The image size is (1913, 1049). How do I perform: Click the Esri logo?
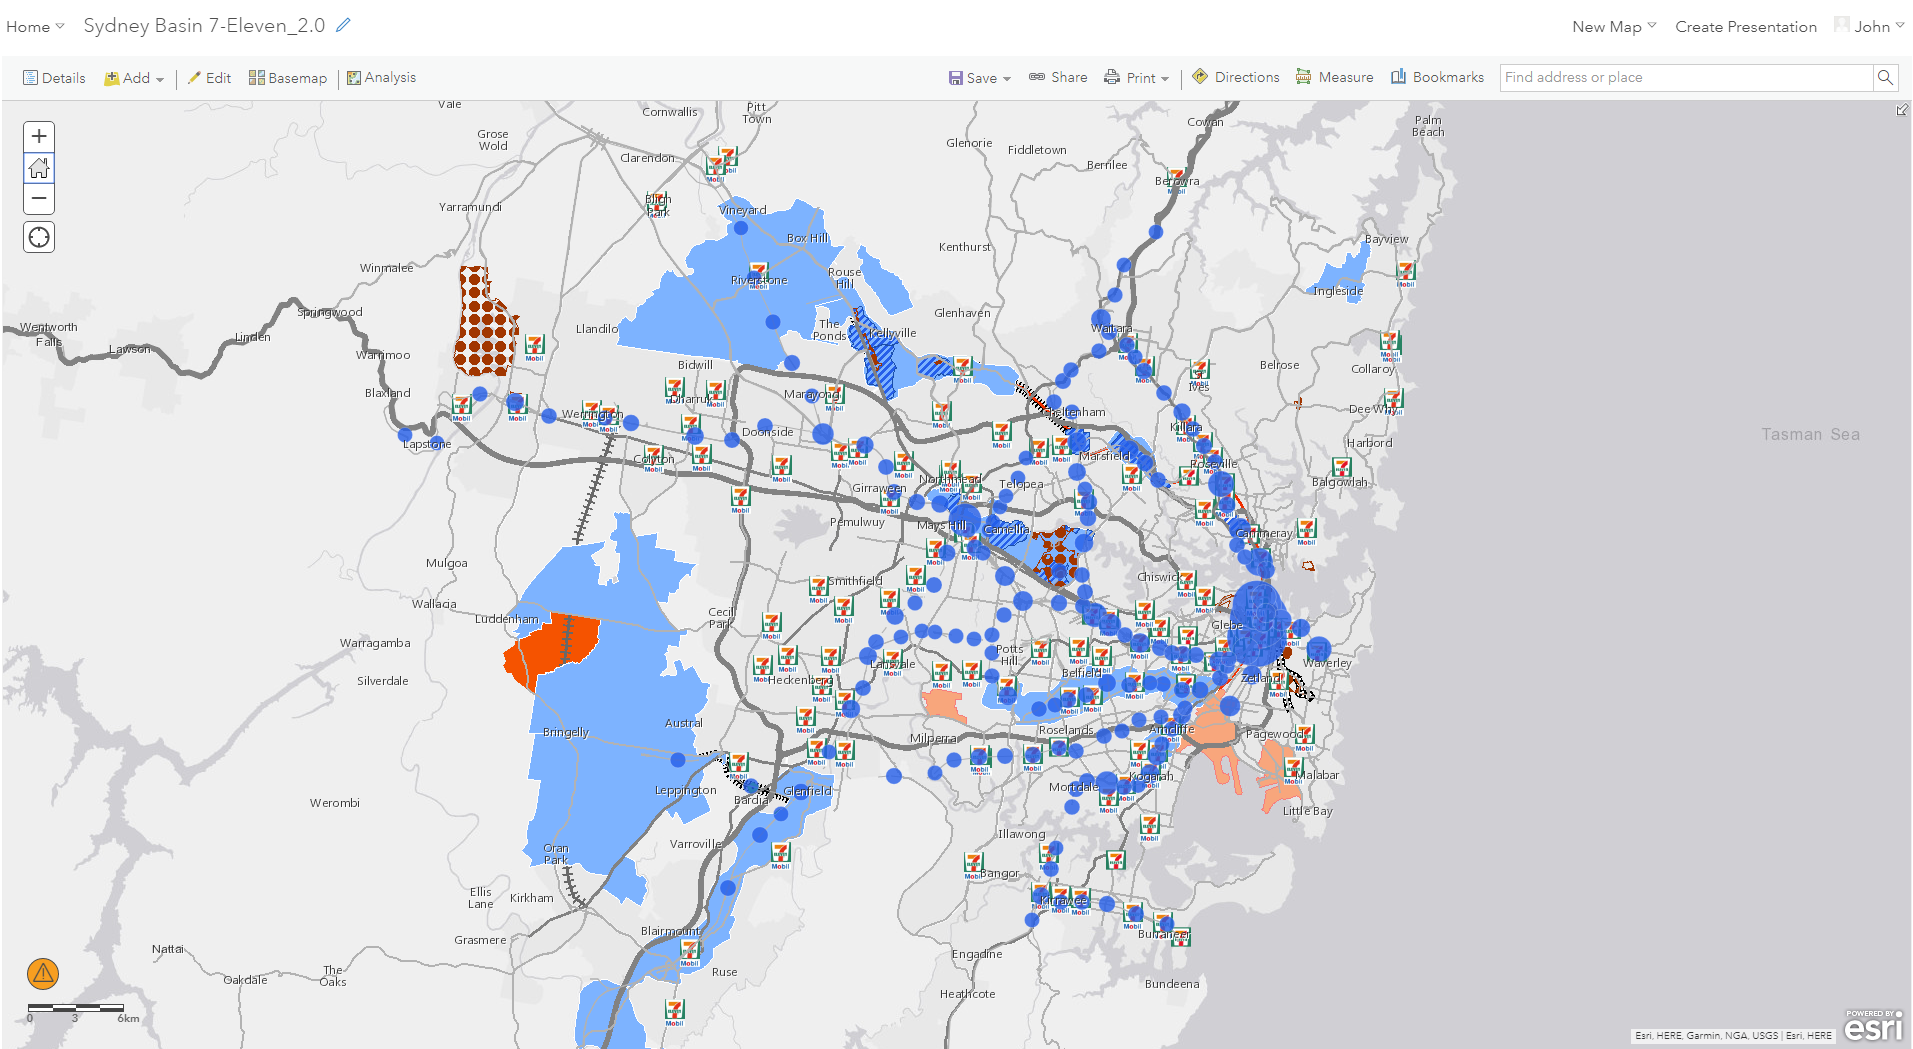[1873, 1026]
